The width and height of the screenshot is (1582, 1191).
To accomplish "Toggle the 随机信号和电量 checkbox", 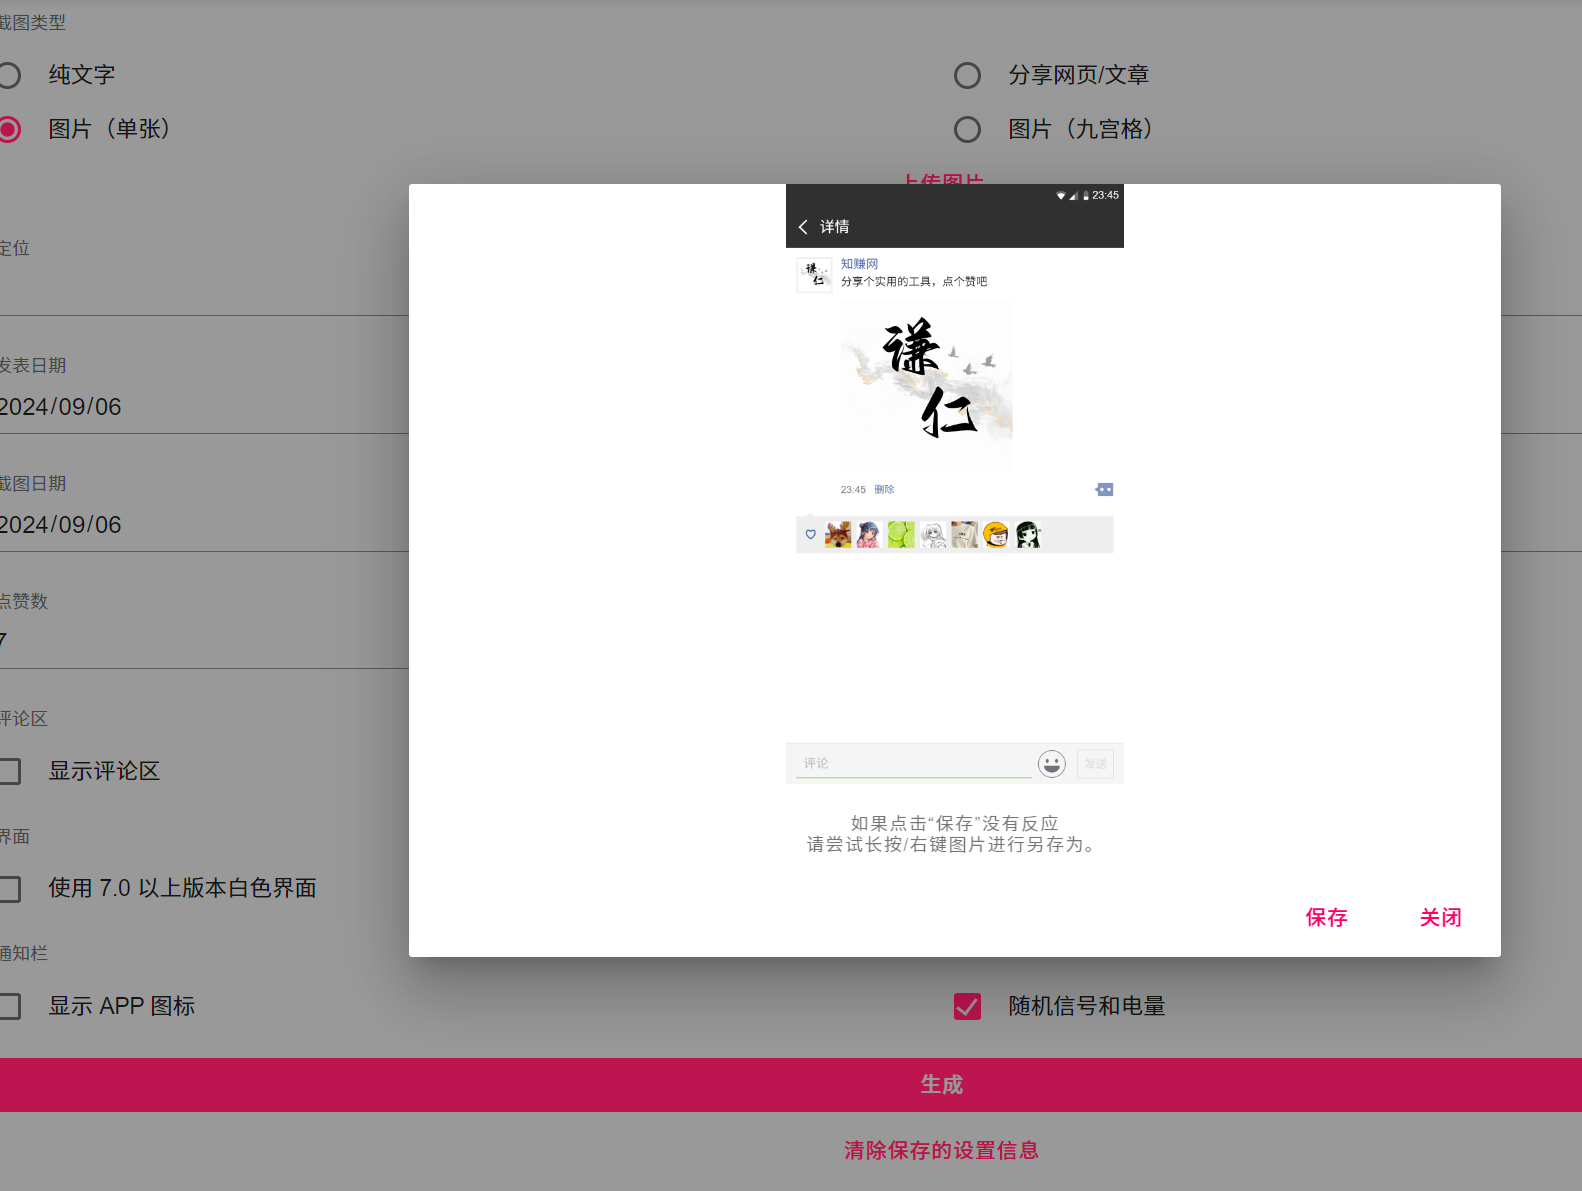I will pos(967,1006).
